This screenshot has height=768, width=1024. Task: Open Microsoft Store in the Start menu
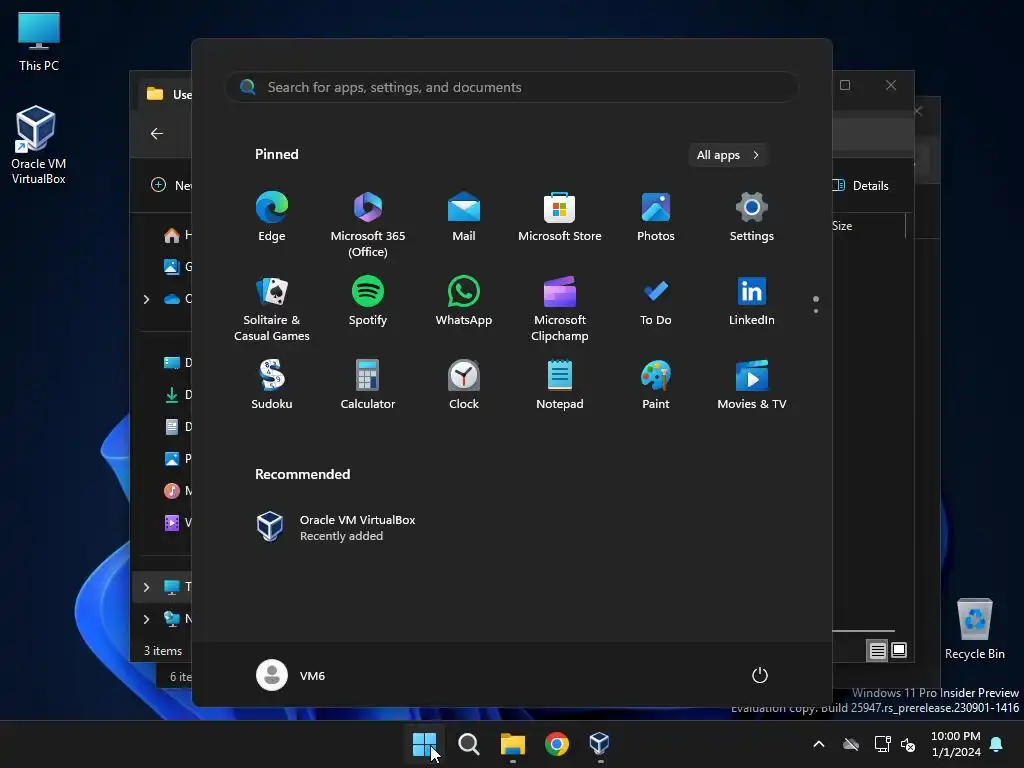tap(560, 217)
